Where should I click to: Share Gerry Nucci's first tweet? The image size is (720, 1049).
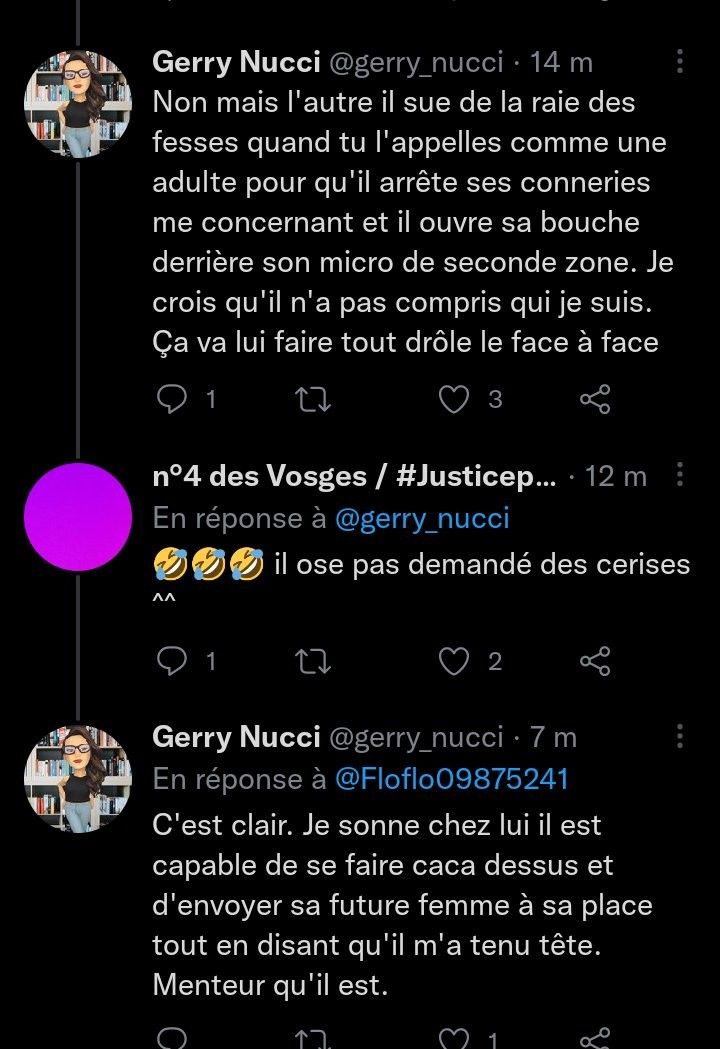coord(595,400)
